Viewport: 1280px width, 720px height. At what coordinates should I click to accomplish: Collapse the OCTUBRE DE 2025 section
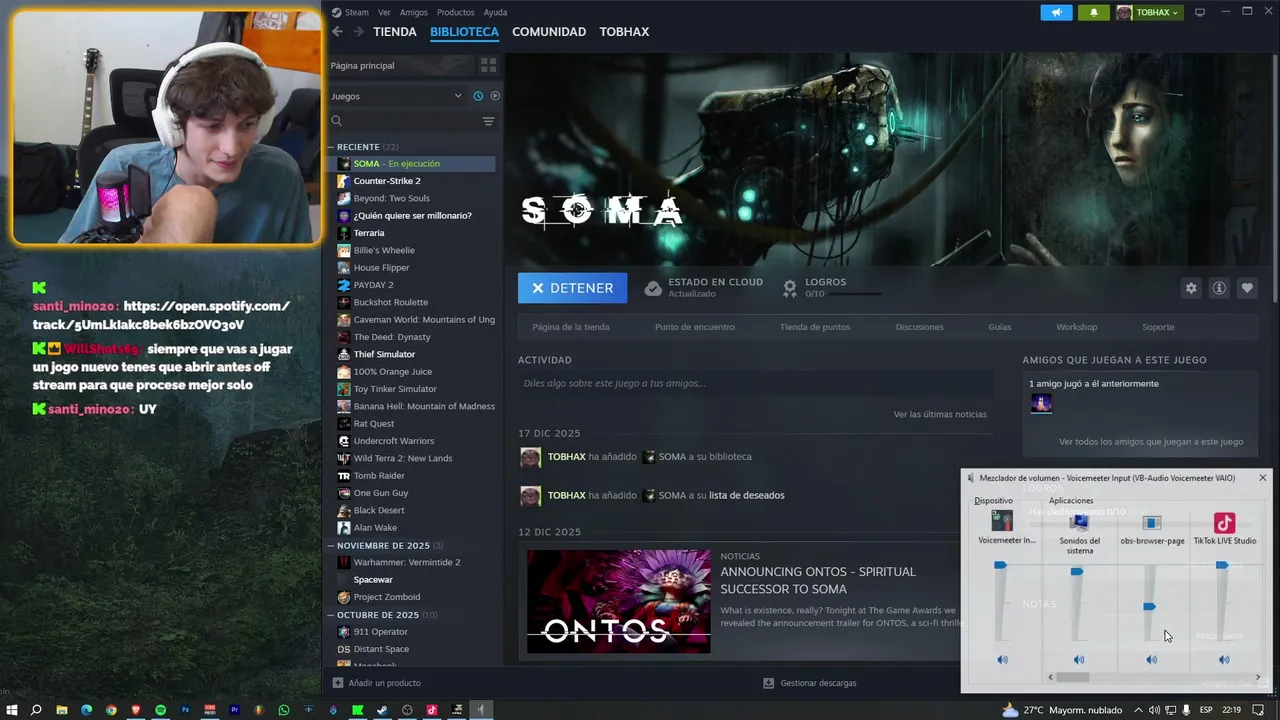click(331, 615)
